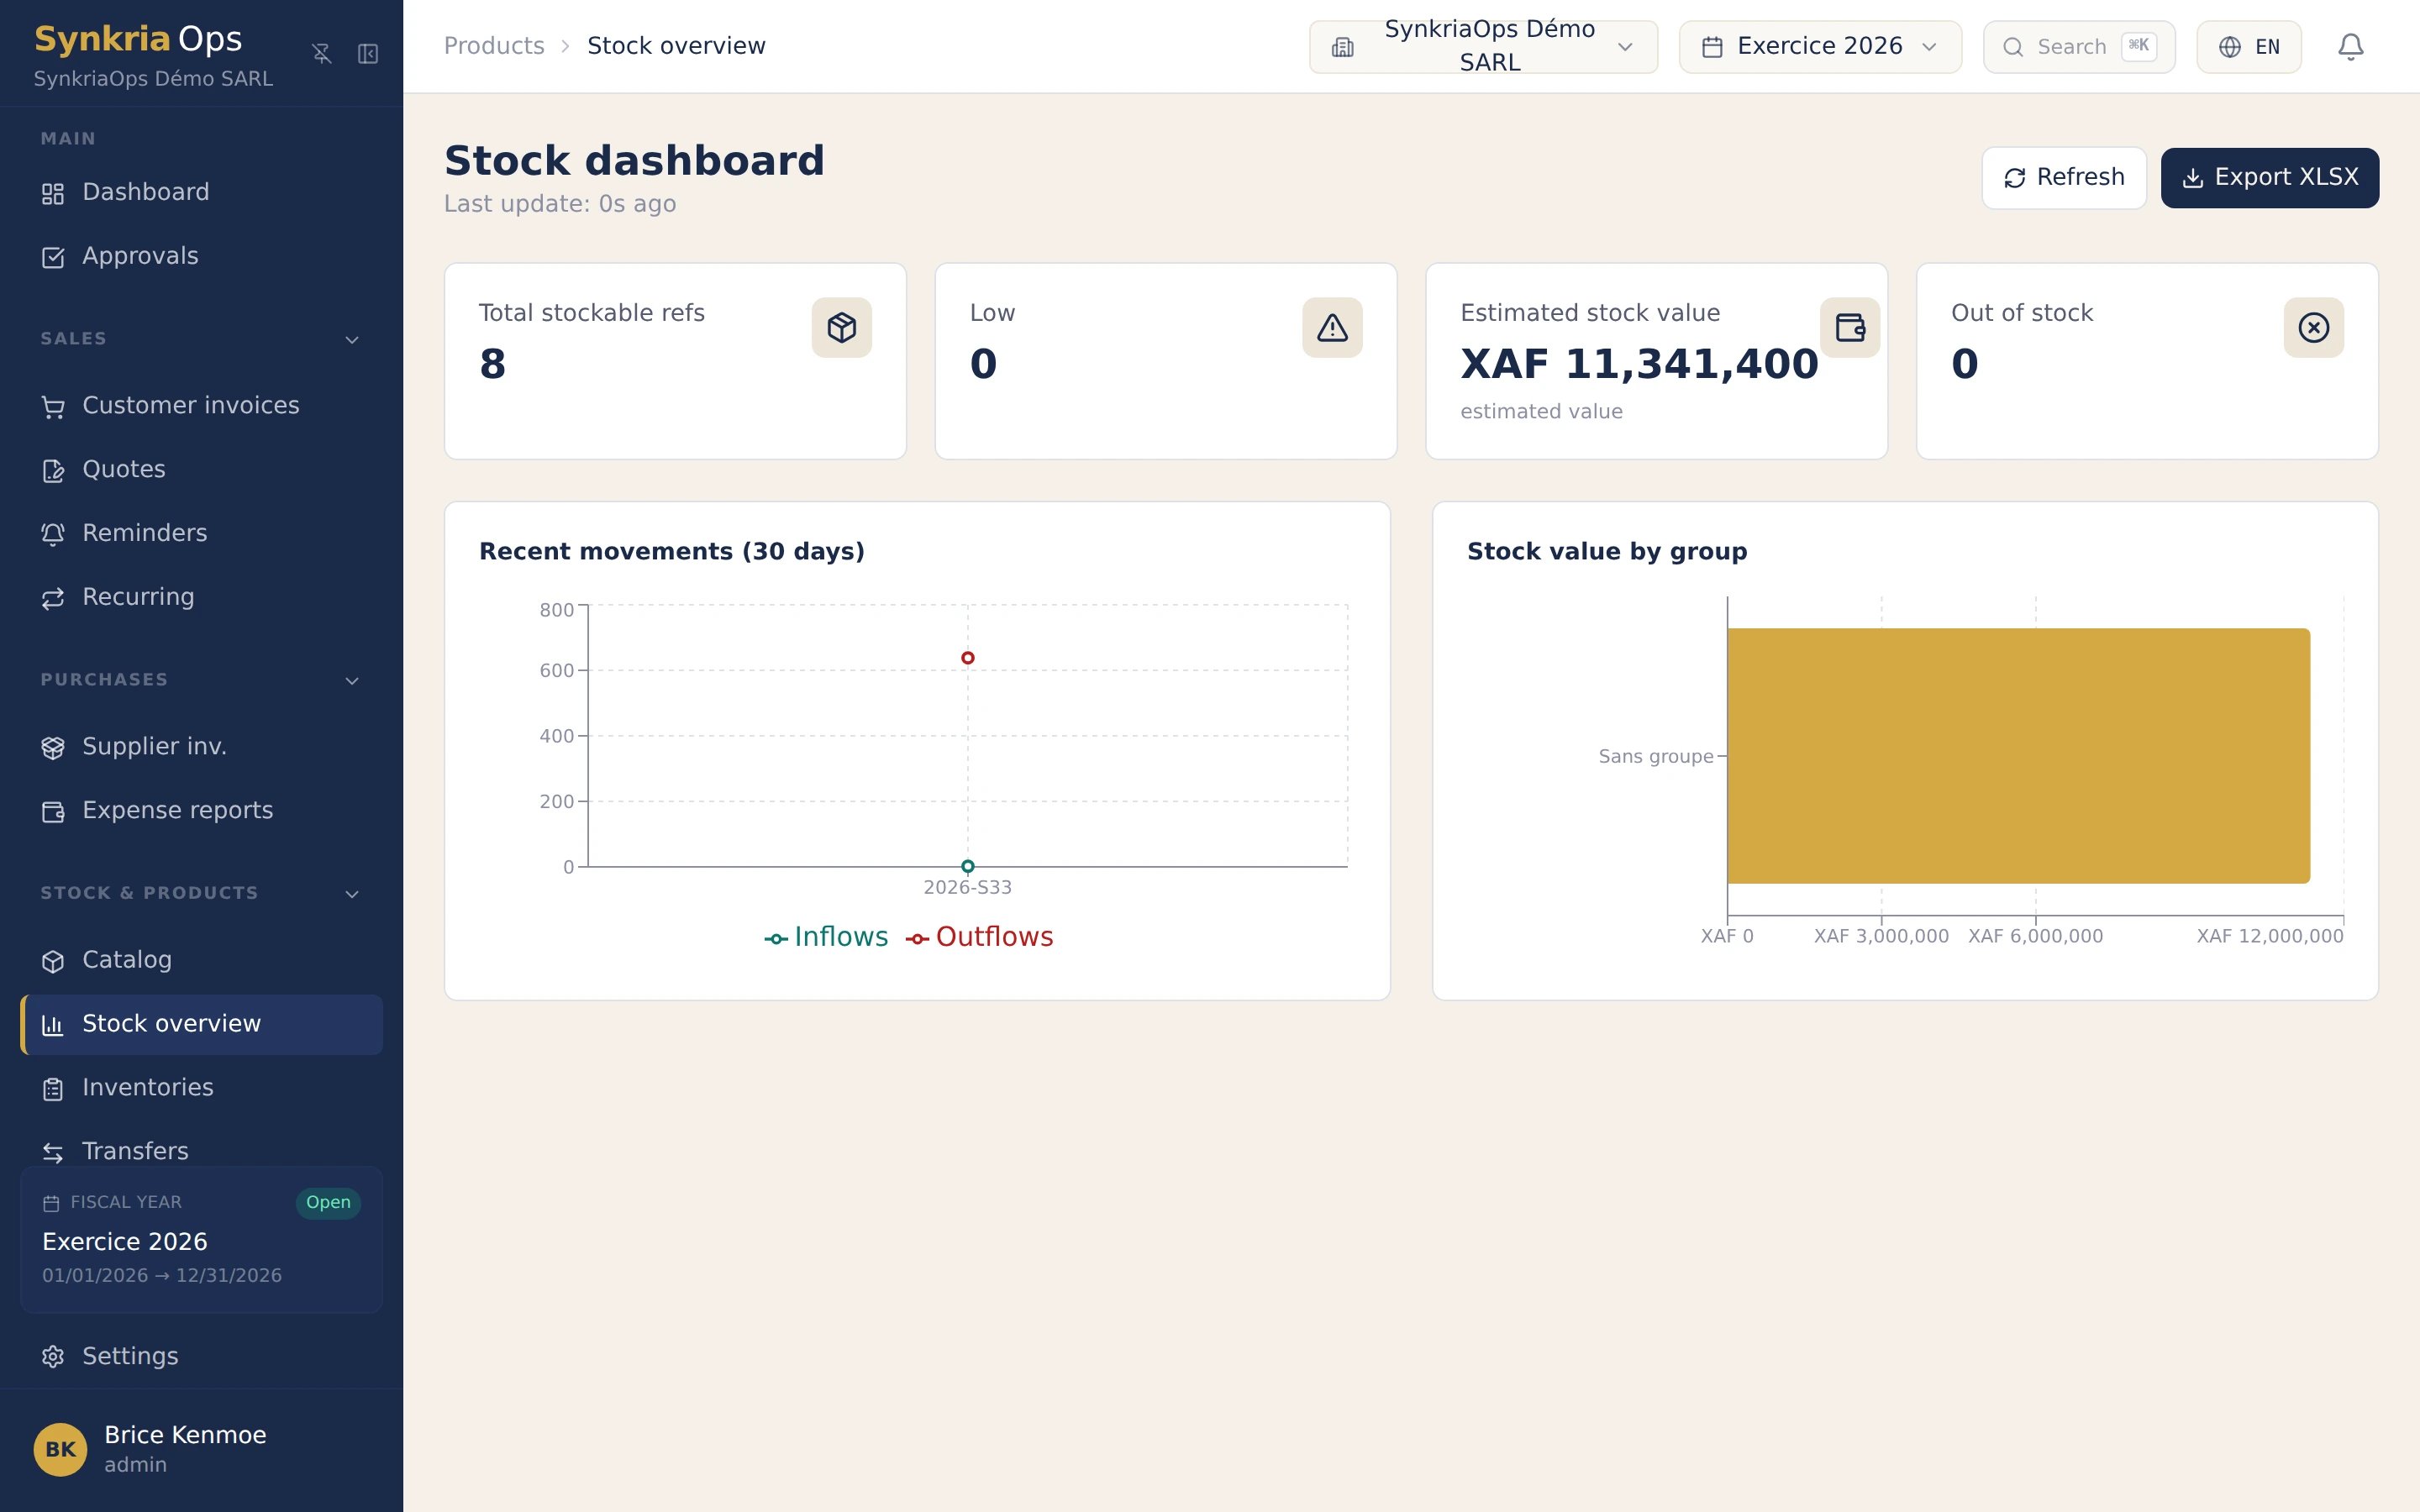Viewport: 2420px width, 1512px height.
Task: Click the Recurring loop icon
Action: [x=53, y=598]
